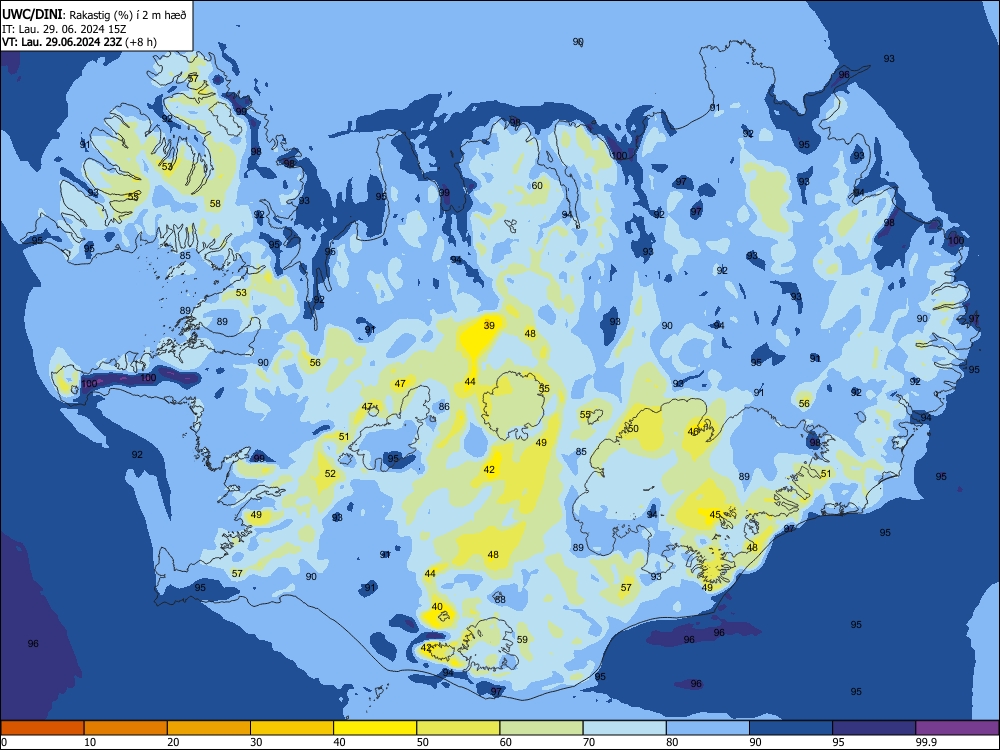Click the '86' humidity value on the map
Screen dimensions: 1000x750
[444, 406]
